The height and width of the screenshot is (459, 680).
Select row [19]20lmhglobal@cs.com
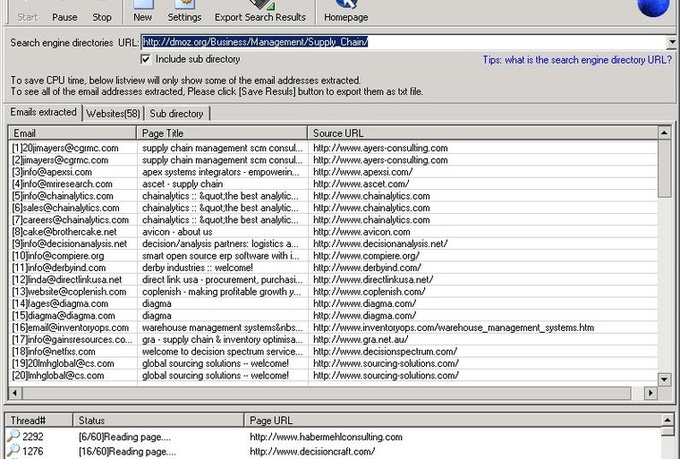[333, 364]
